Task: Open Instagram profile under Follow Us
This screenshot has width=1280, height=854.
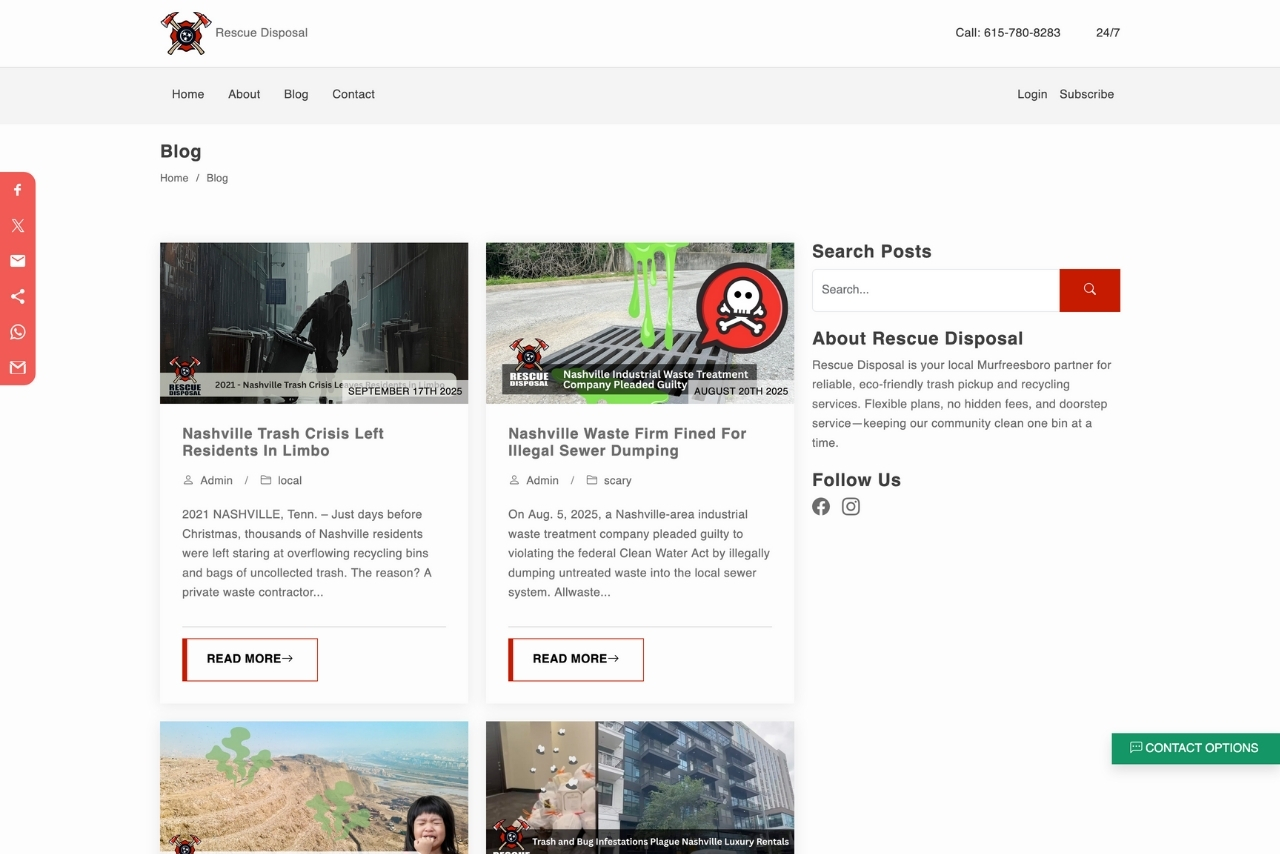Action: (x=851, y=506)
